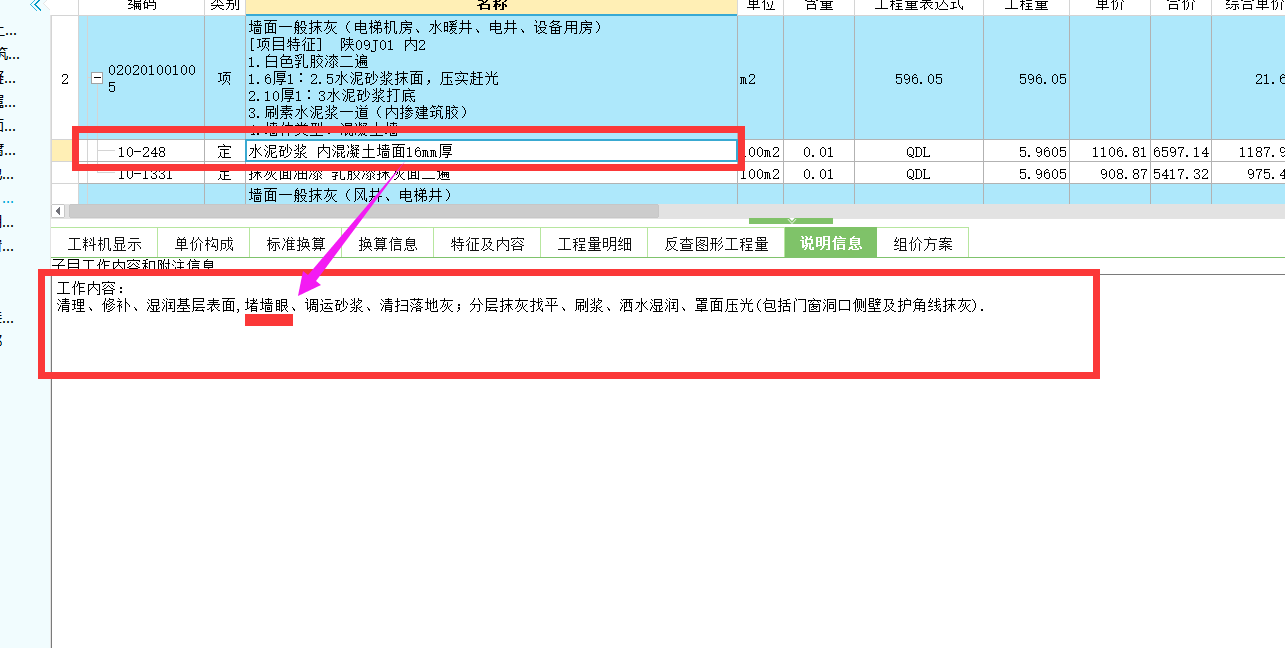Click left scroll arrow of table scrollbar
Screen dimensions: 1285x648
(x=58, y=211)
